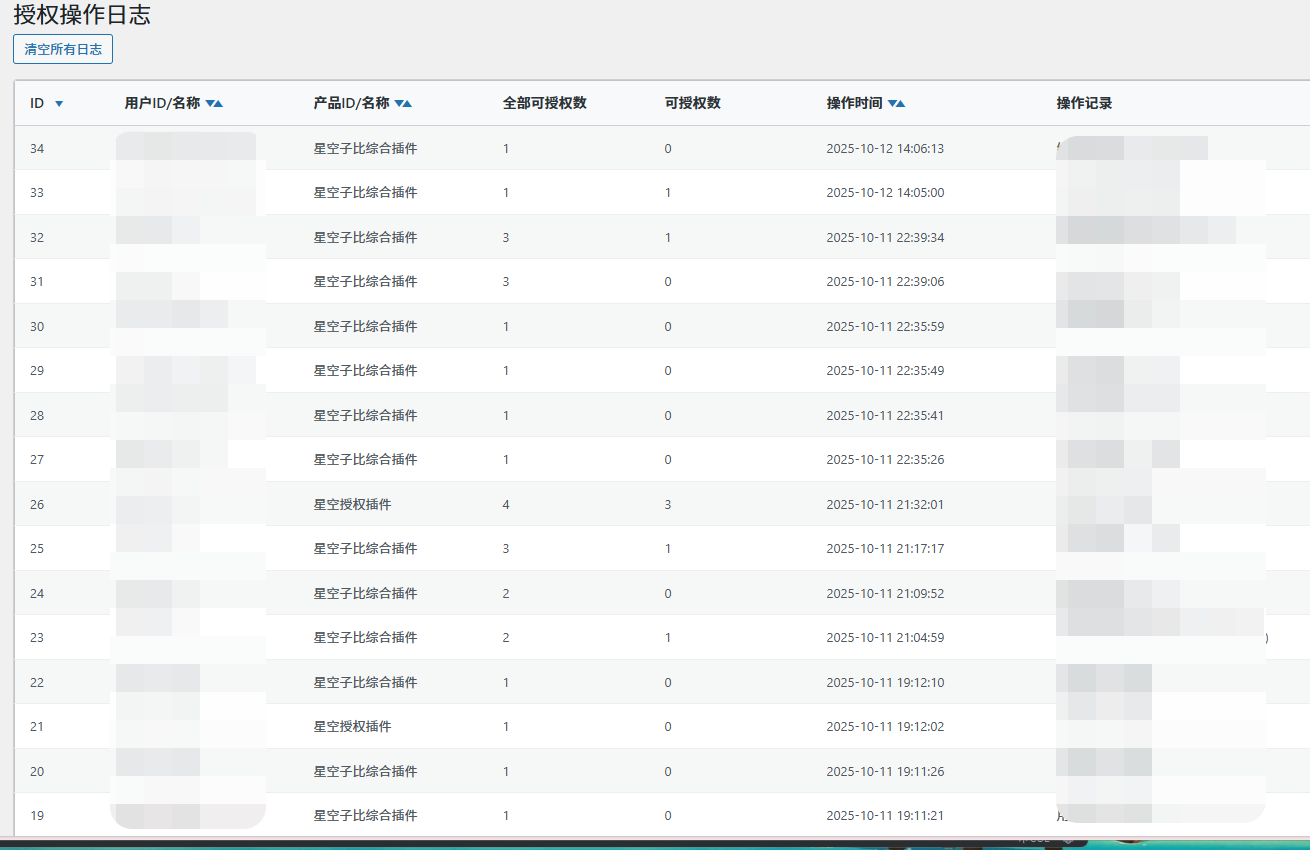Click sort arrows next to 操作时间

[x=896, y=104]
